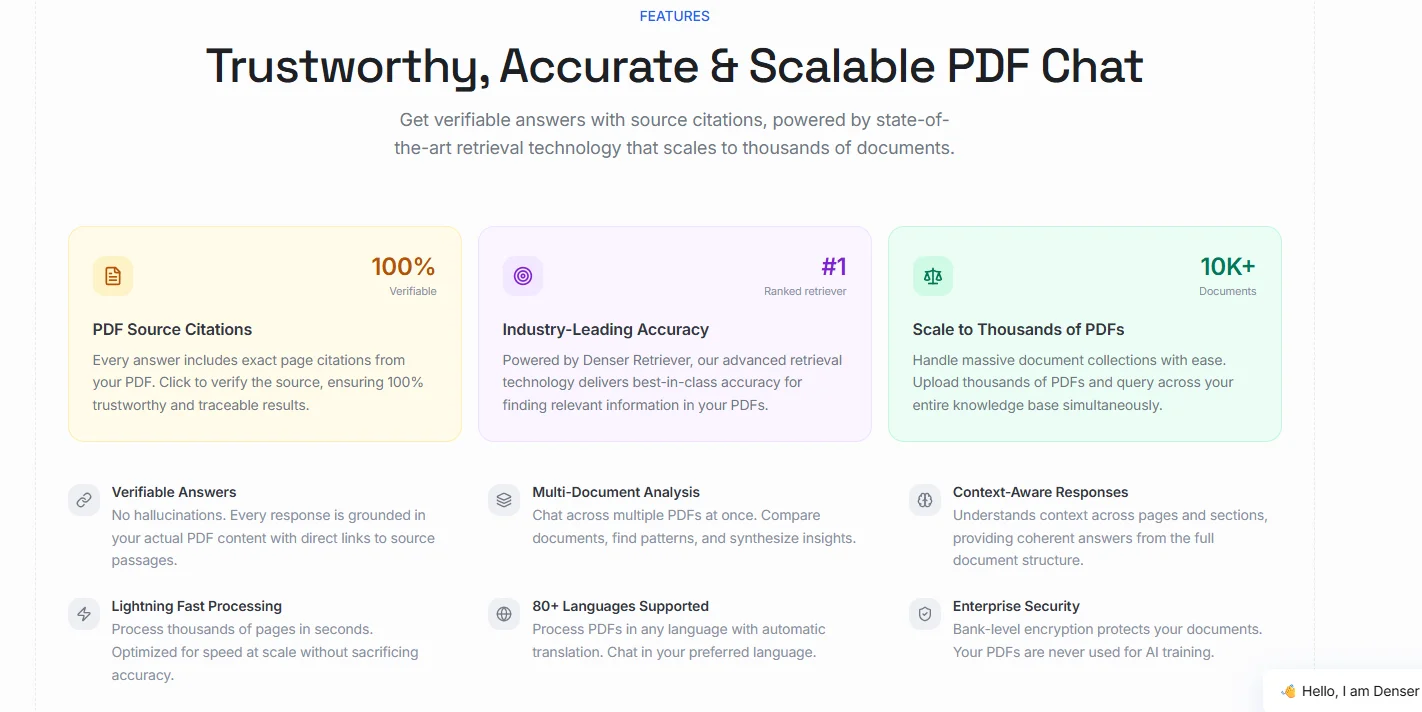The image size is (1422, 712).
Task: Click the scales icon on Scale to Thousands card
Action: point(932,275)
